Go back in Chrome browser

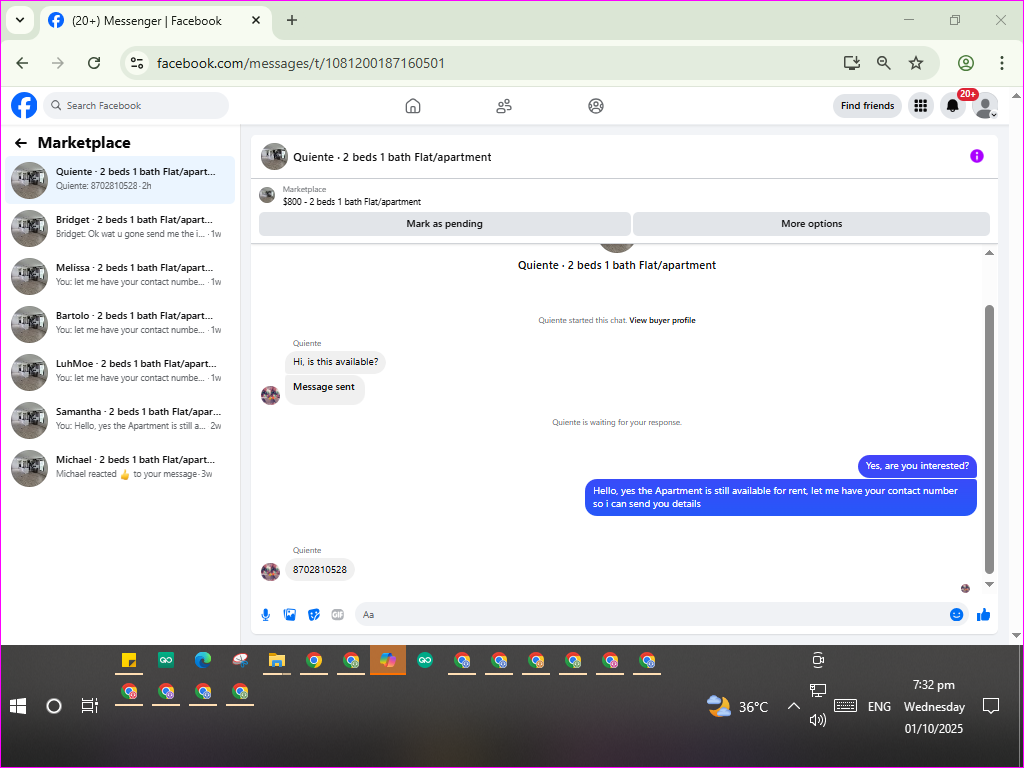coord(22,63)
